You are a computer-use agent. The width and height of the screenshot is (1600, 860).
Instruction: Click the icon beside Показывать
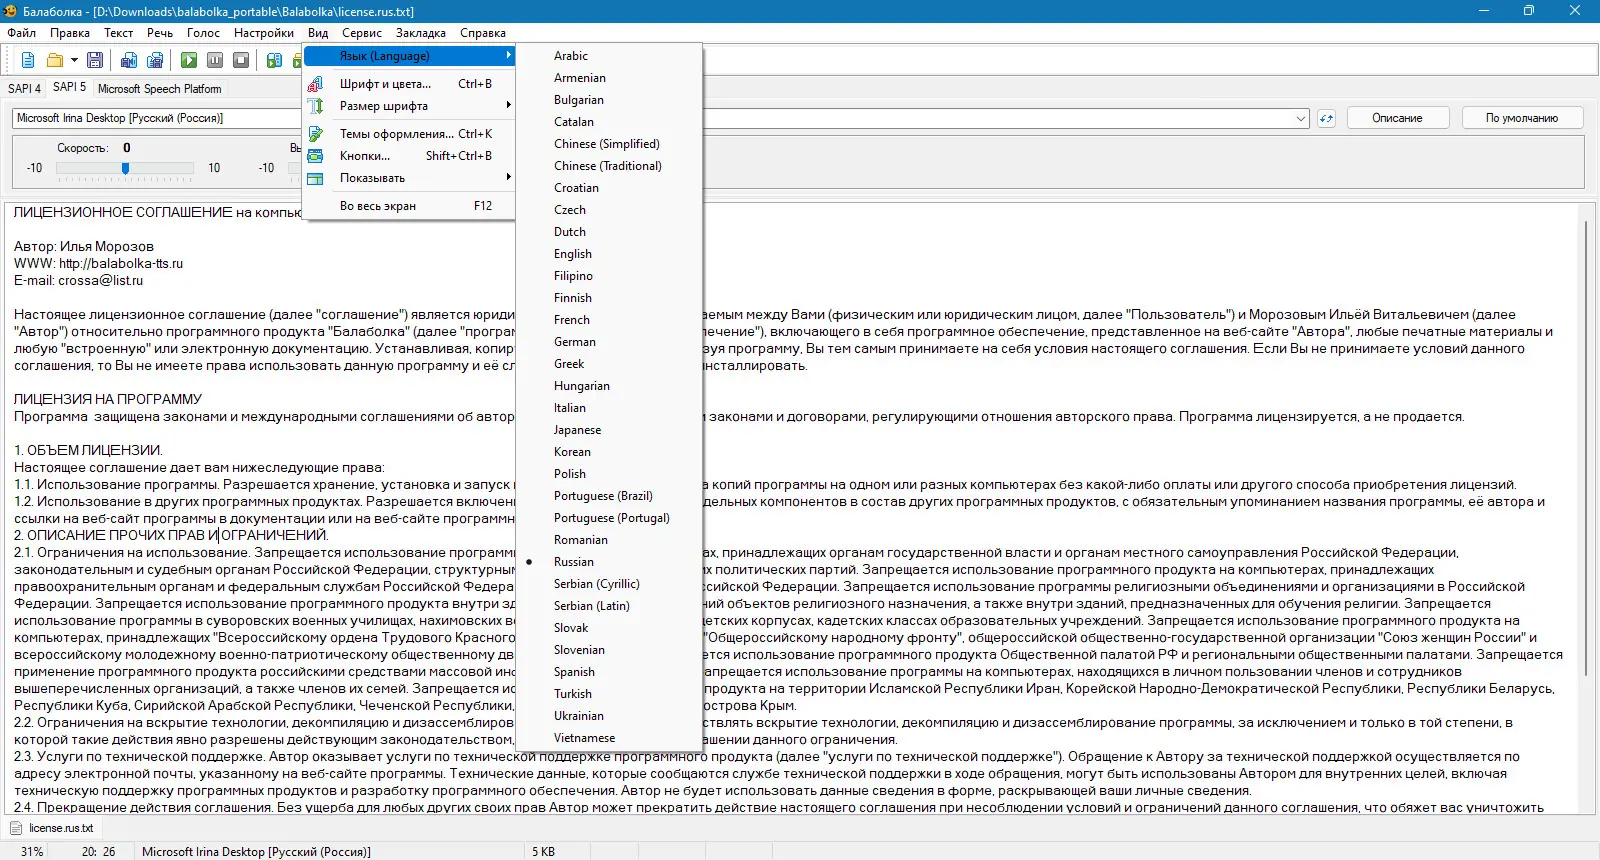[x=316, y=178]
